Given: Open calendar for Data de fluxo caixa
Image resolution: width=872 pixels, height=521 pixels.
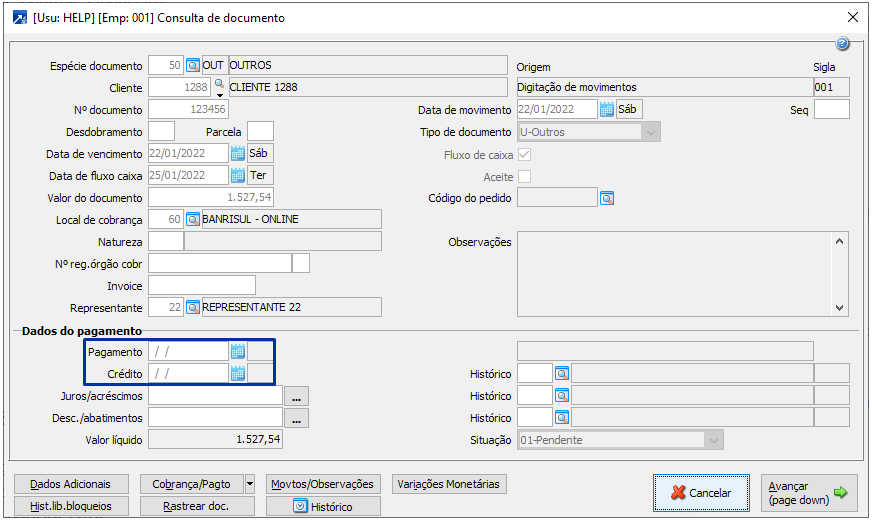Looking at the screenshot, I should [238, 175].
